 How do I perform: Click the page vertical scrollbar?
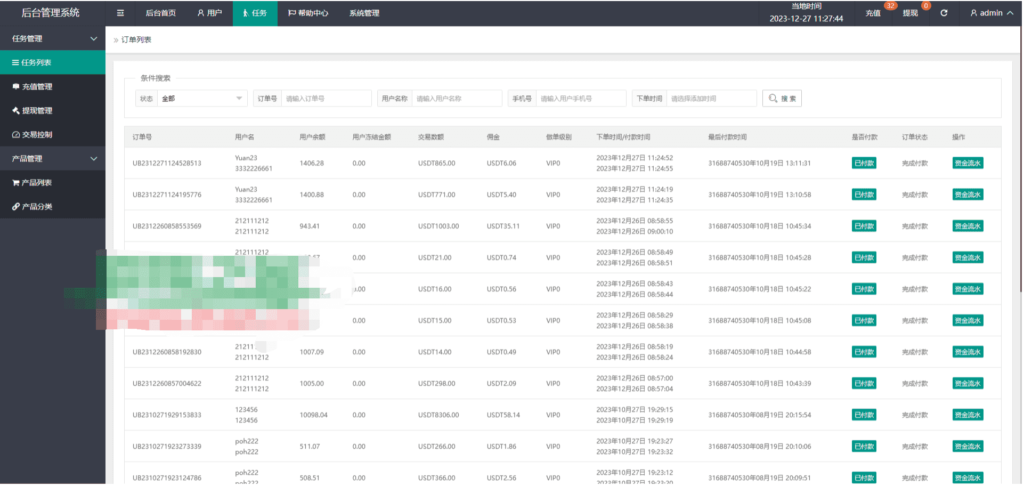1021,157
